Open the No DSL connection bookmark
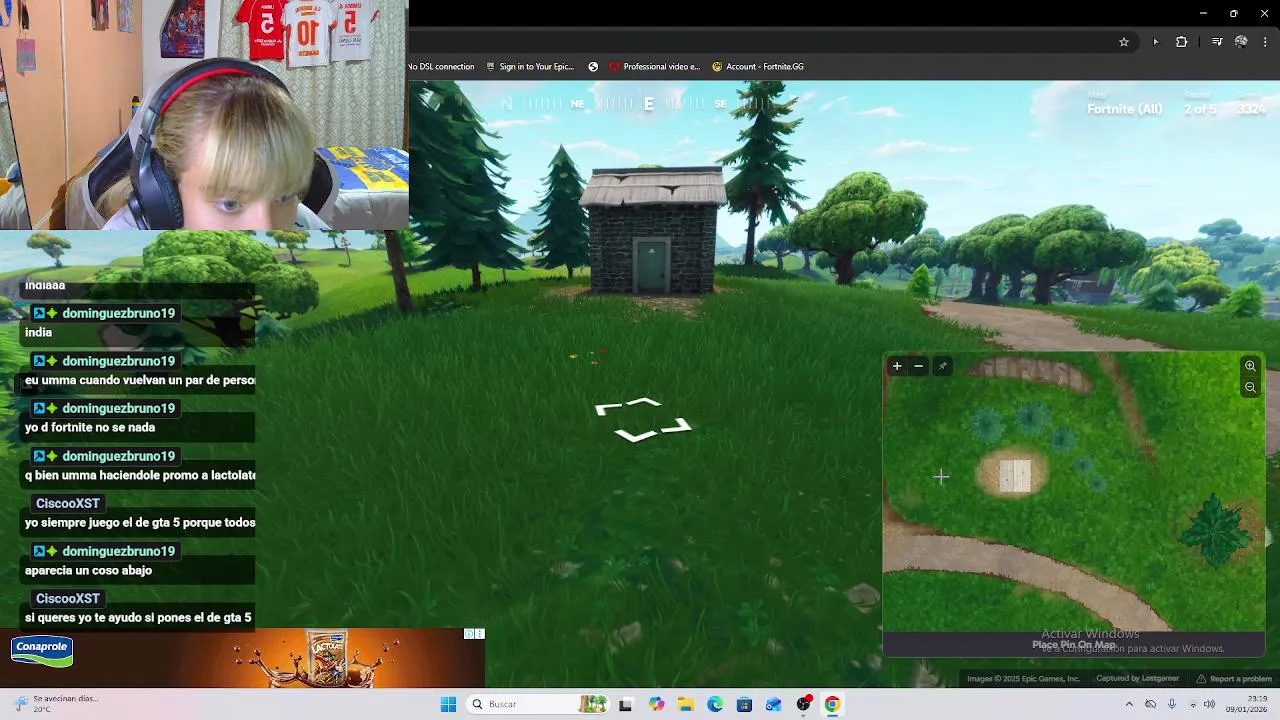The image size is (1280, 720). (x=441, y=67)
